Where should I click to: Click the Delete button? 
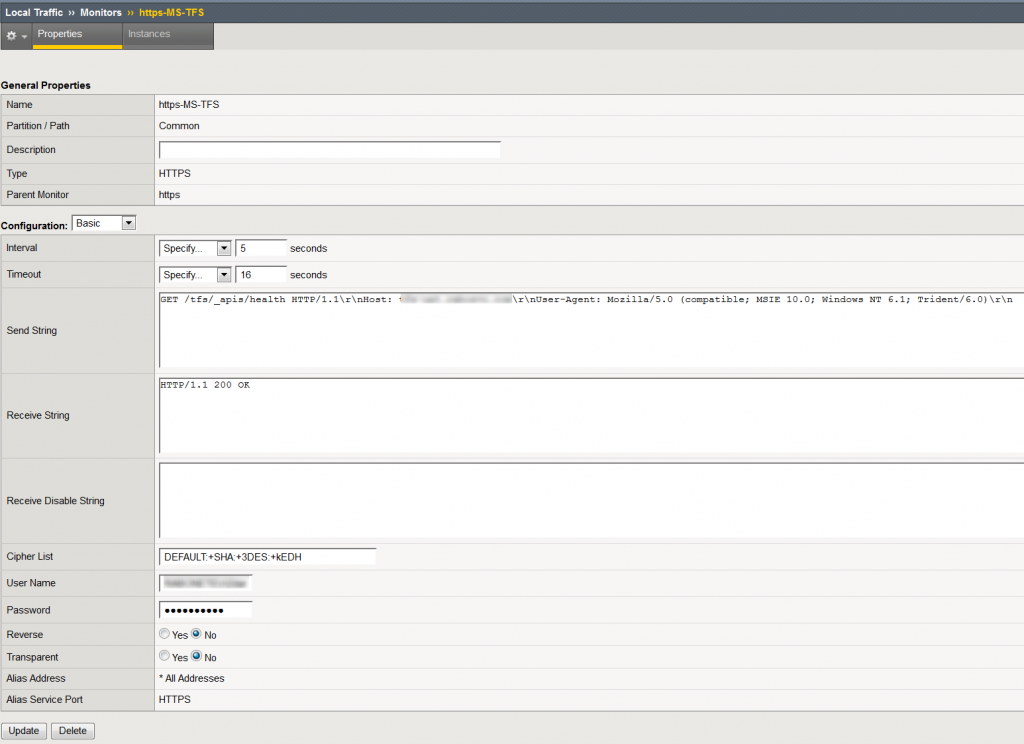[x=72, y=731]
